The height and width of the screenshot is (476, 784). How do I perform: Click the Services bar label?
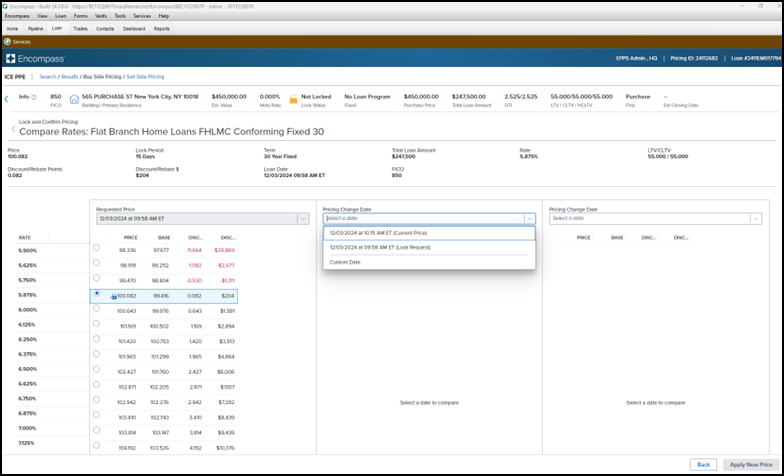tap(22, 42)
